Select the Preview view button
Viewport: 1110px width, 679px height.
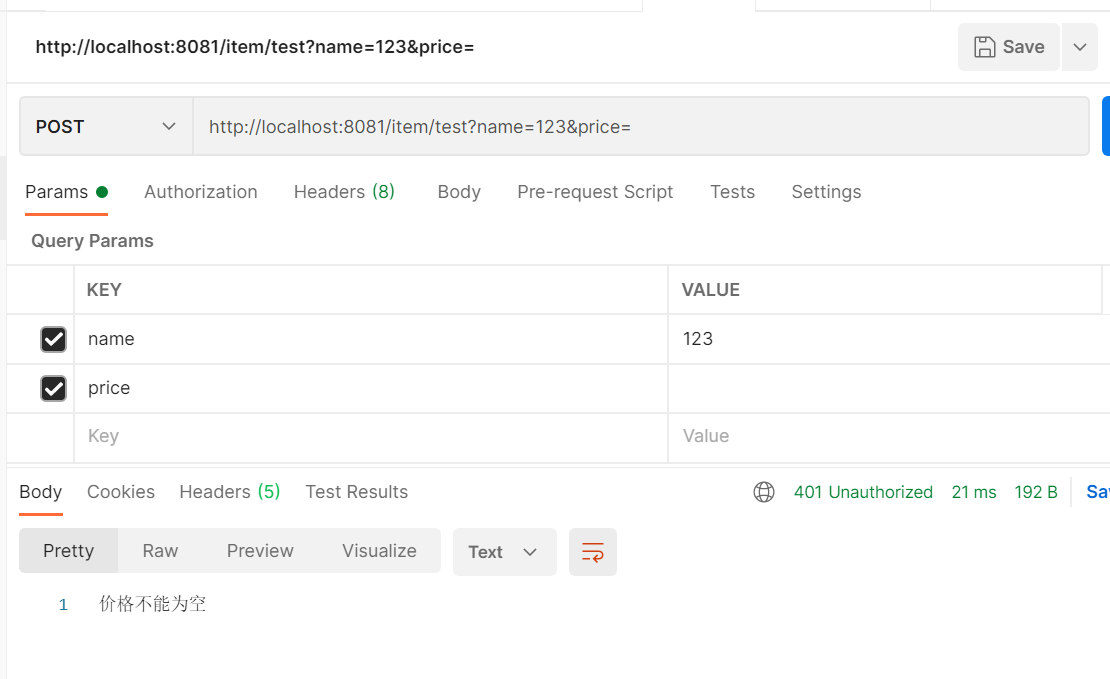(260, 551)
